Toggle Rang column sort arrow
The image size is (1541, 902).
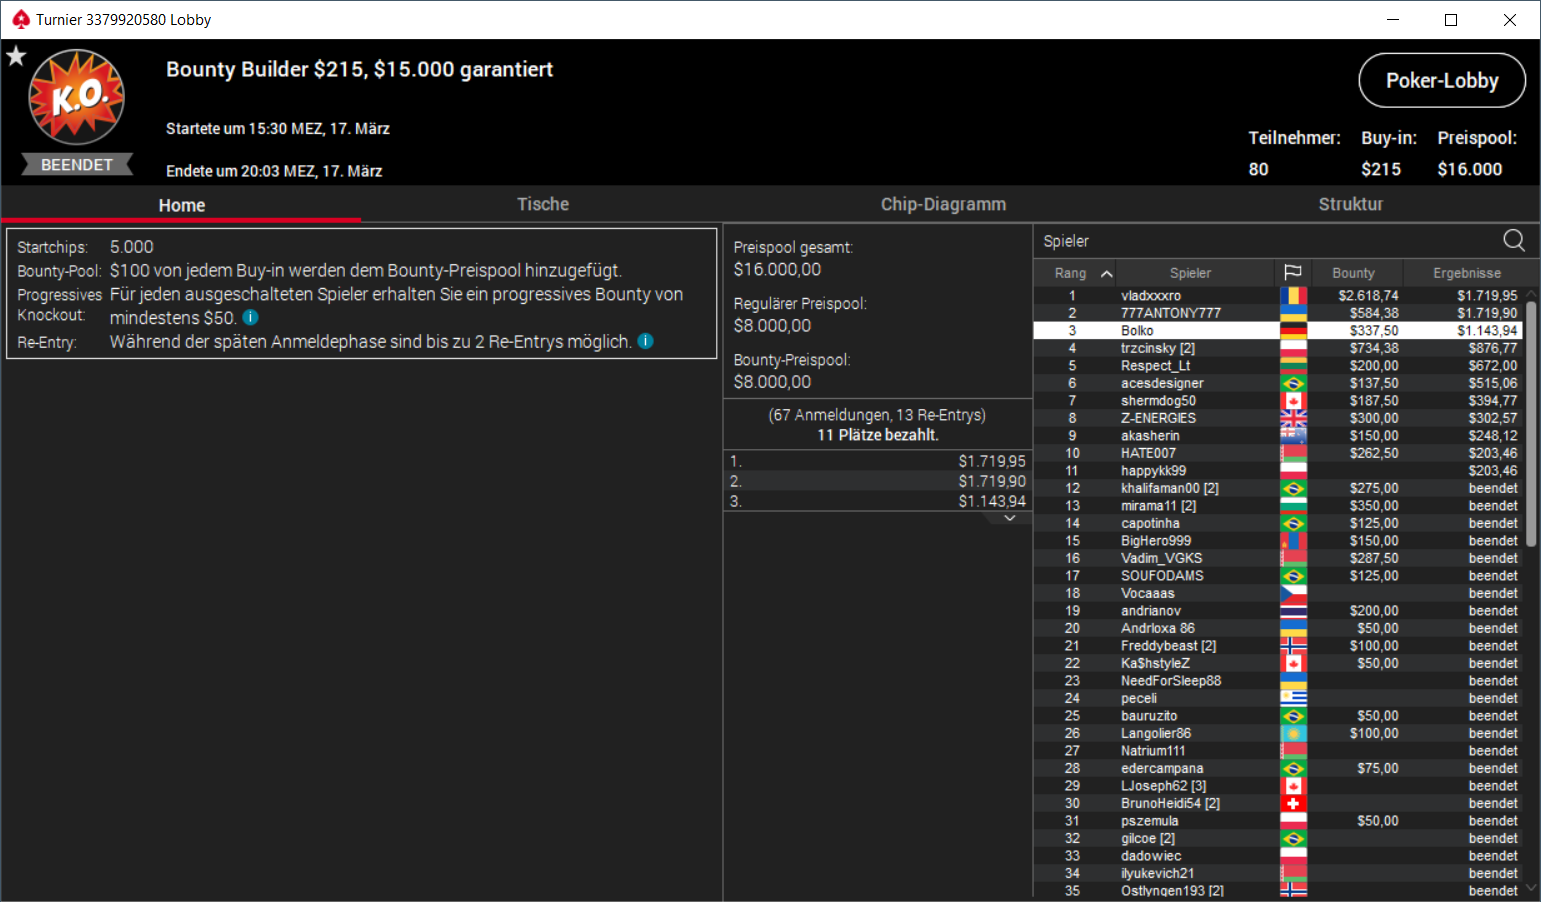click(x=1106, y=273)
